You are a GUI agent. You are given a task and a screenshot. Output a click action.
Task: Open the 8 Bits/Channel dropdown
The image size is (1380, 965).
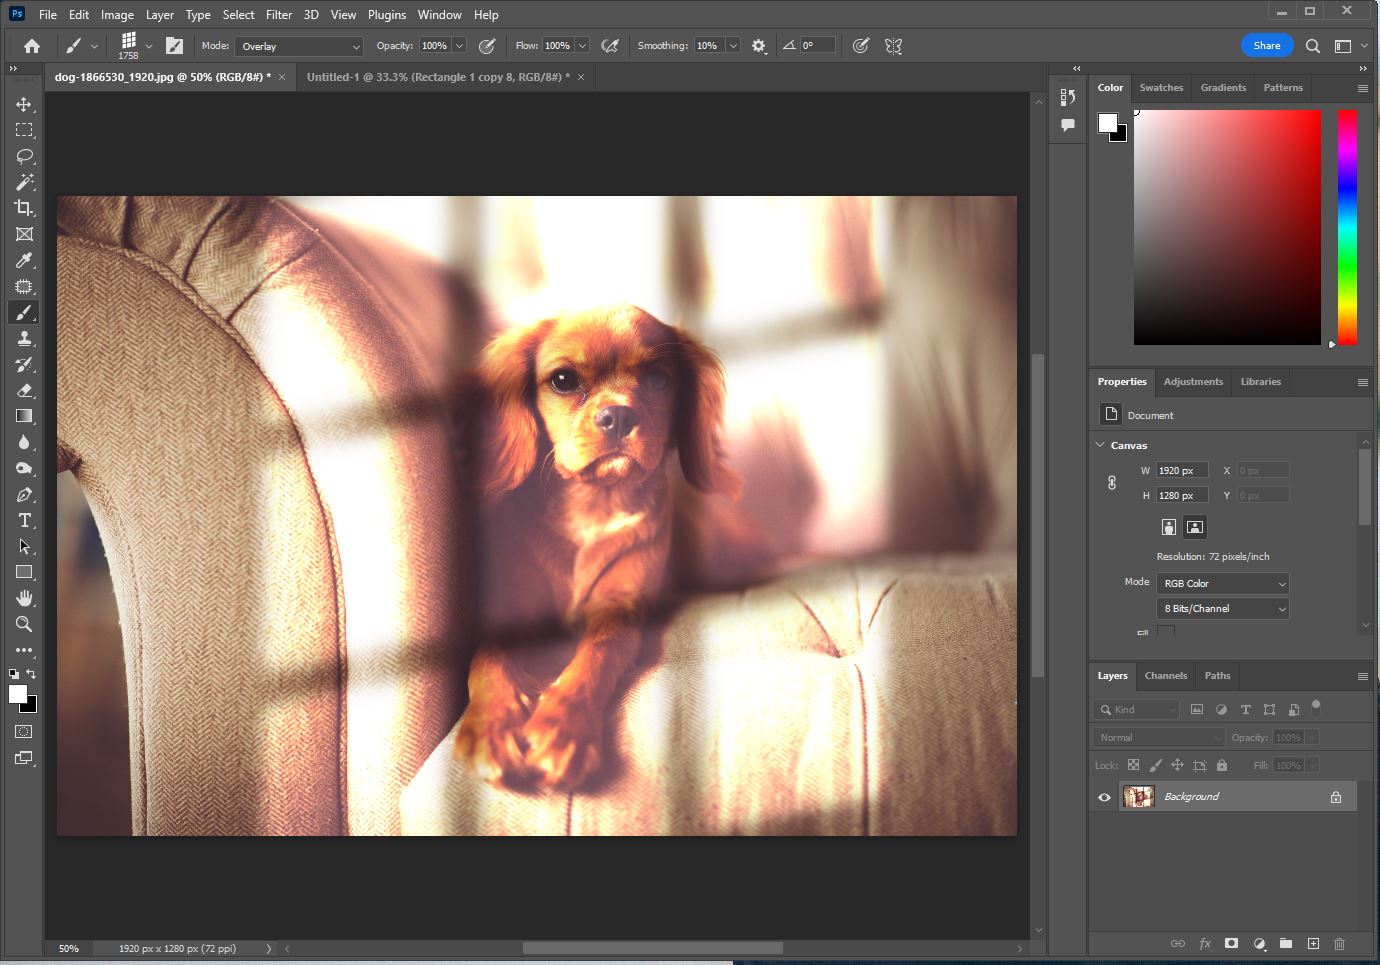coord(1223,608)
